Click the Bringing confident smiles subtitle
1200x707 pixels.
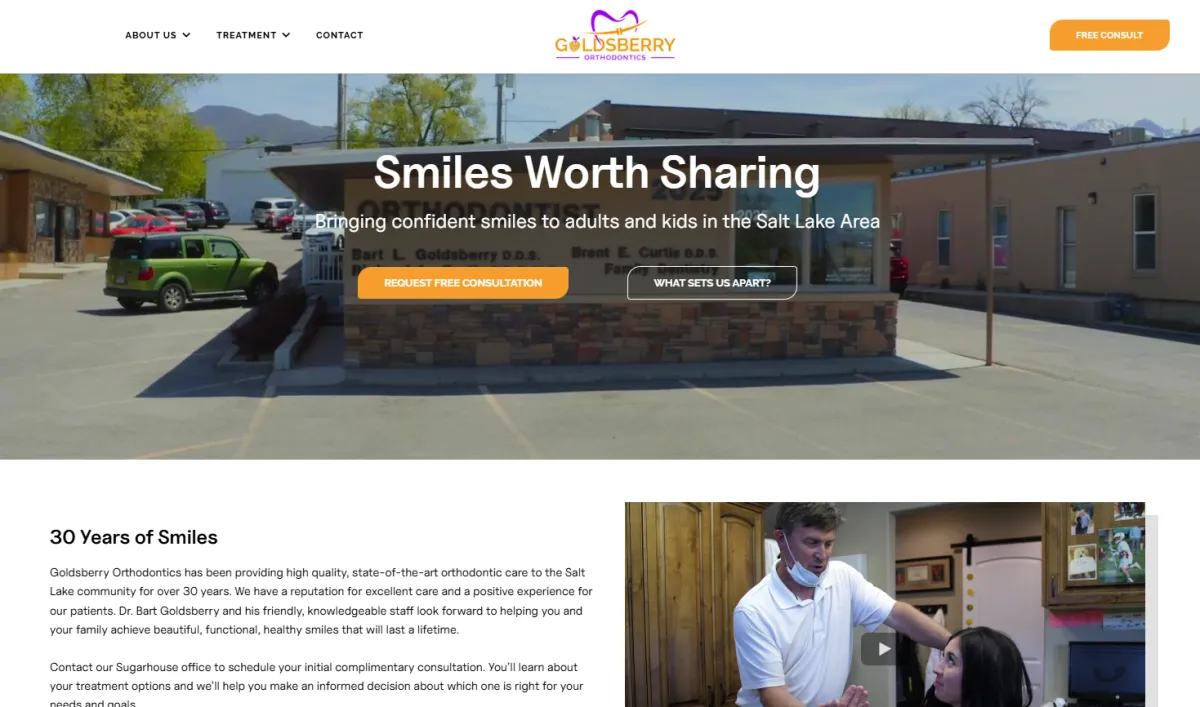tap(597, 221)
